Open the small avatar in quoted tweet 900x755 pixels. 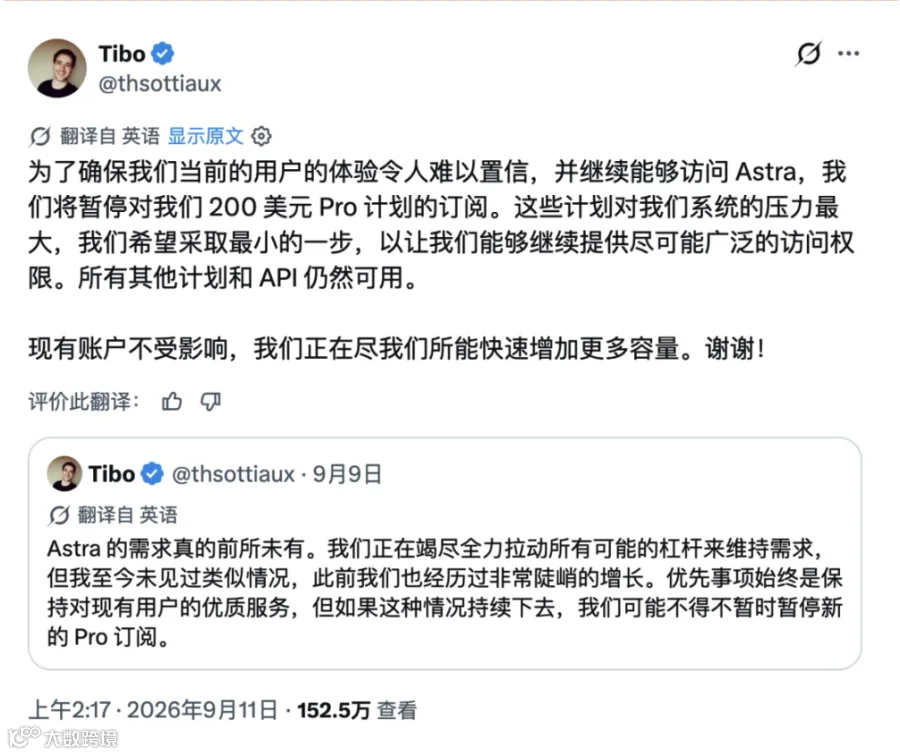[x=64, y=474]
